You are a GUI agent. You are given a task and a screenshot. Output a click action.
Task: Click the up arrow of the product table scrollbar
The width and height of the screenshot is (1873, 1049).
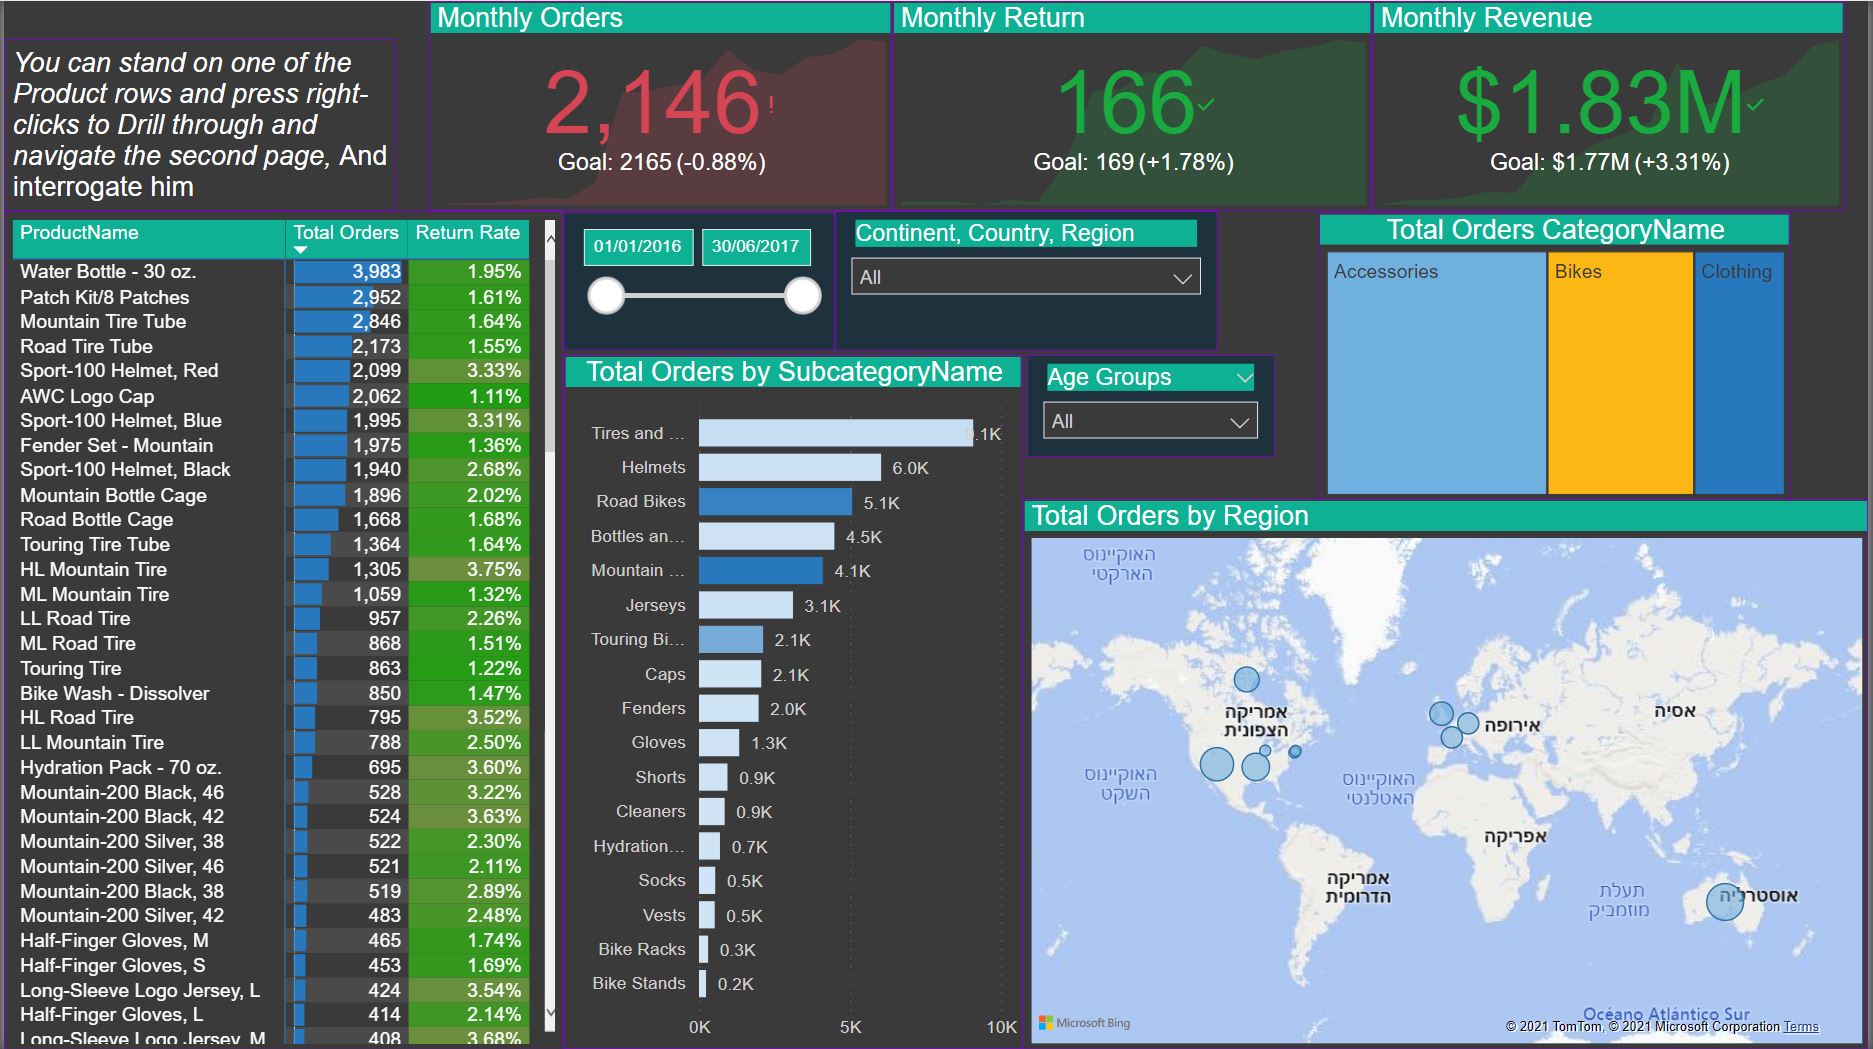[x=549, y=236]
